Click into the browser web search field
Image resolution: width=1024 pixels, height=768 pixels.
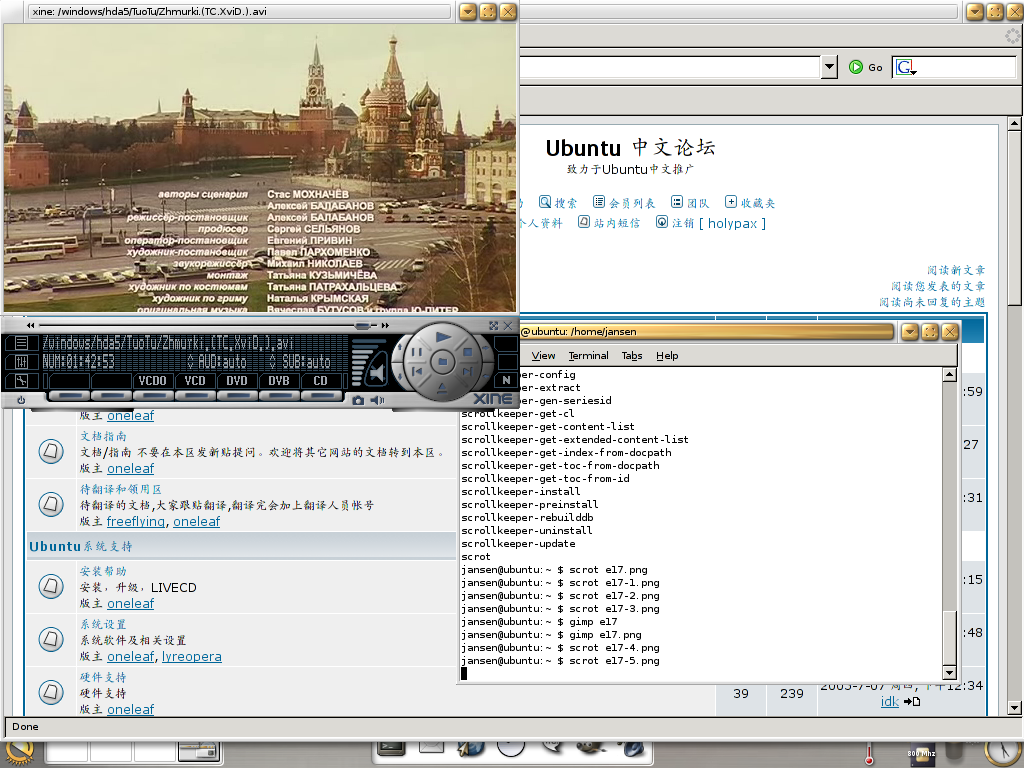967,67
